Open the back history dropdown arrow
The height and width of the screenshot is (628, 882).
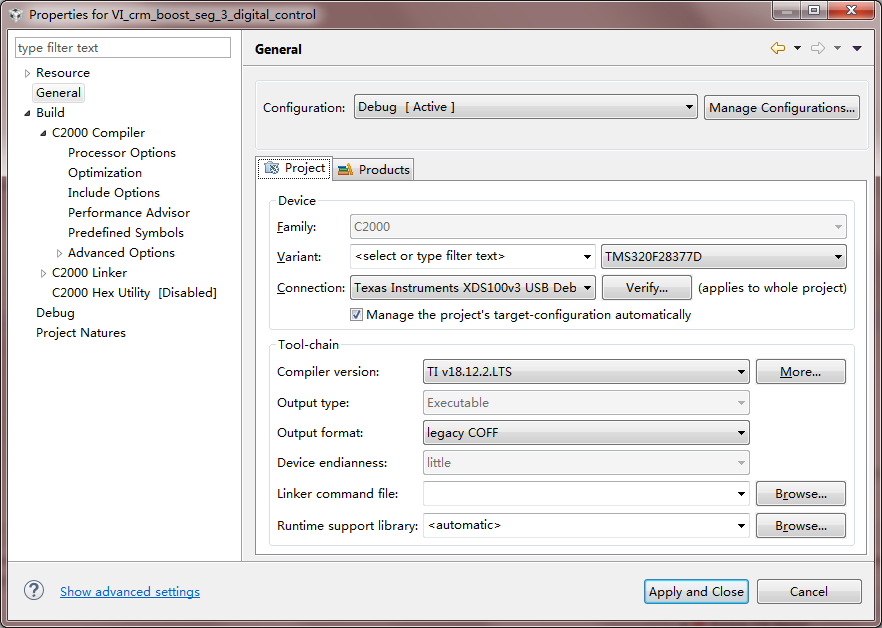point(797,48)
